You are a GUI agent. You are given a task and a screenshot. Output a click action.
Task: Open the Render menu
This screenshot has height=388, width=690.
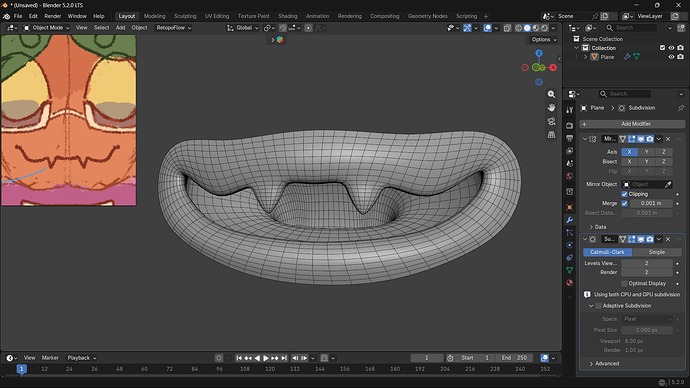[x=53, y=16]
